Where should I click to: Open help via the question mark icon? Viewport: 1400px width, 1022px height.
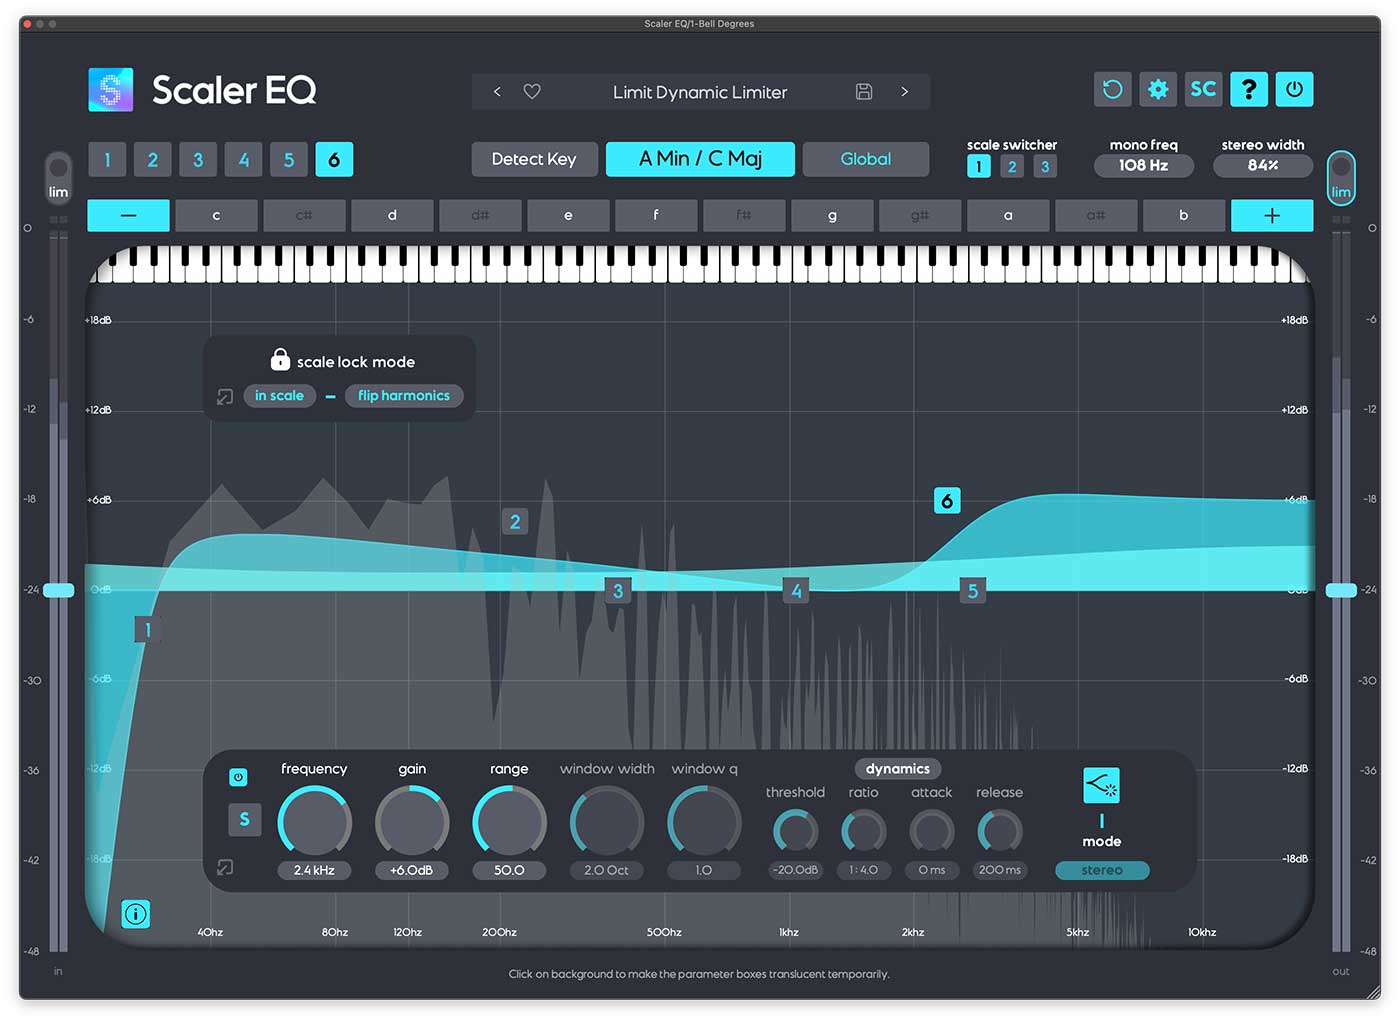point(1249,89)
